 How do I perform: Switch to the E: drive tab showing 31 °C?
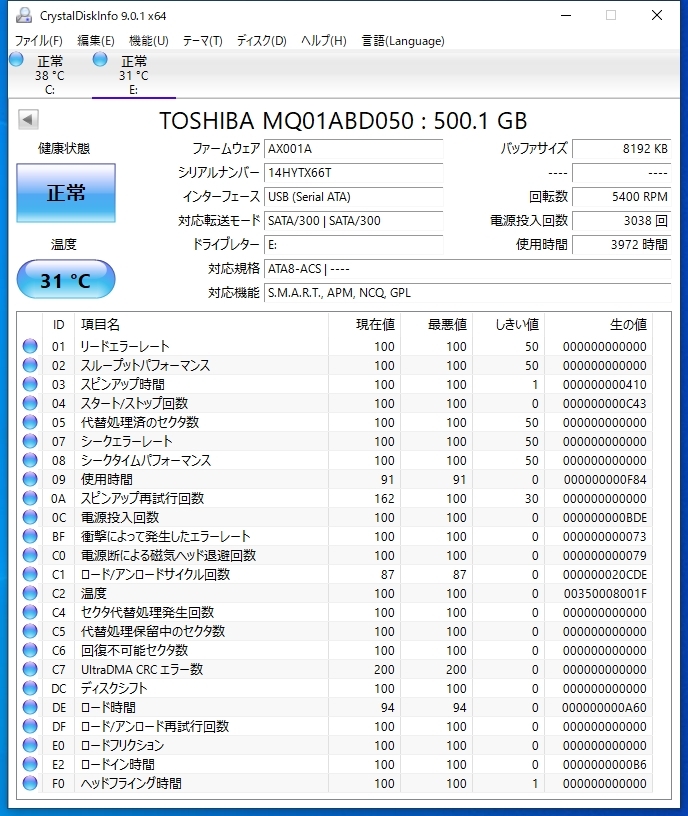(x=134, y=74)
